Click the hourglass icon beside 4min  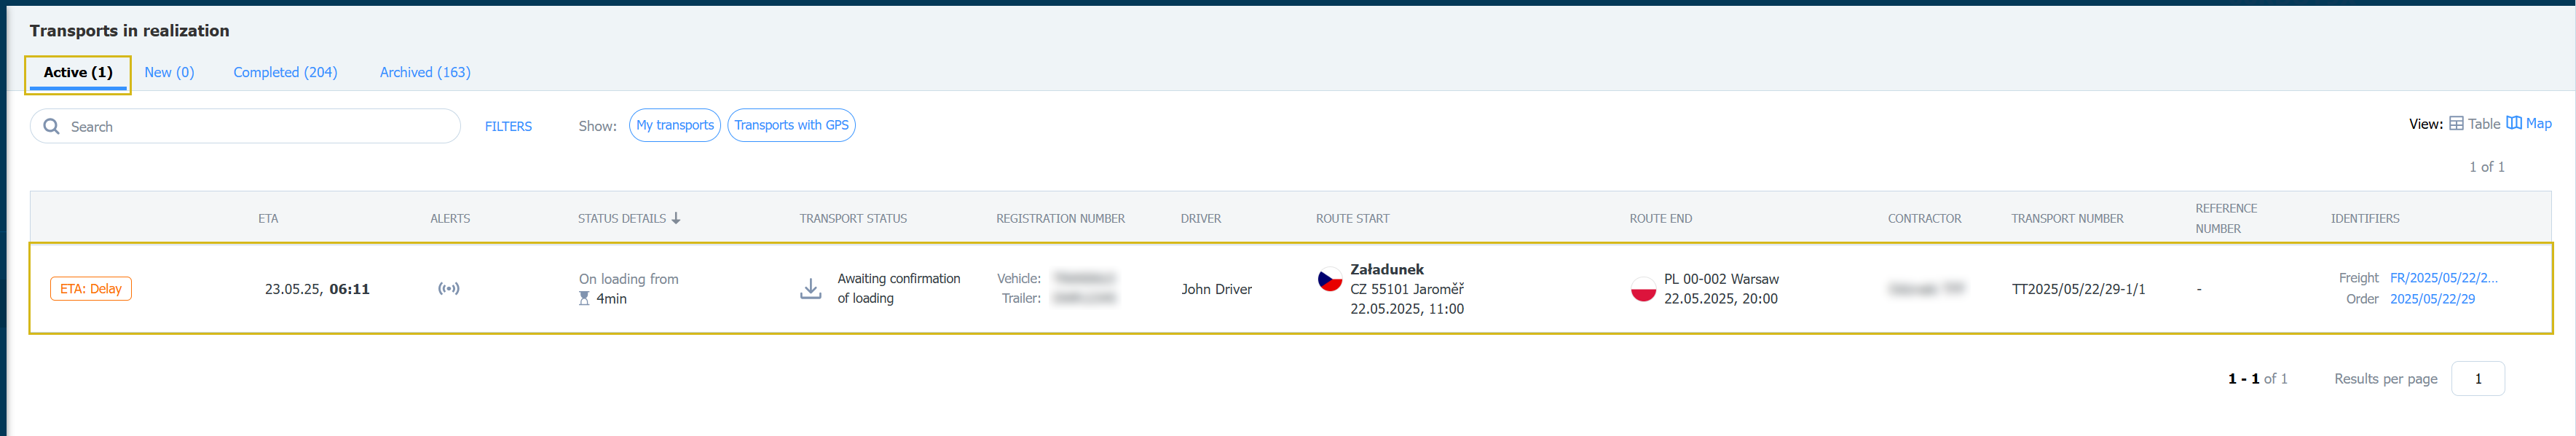tap(584, 299)
